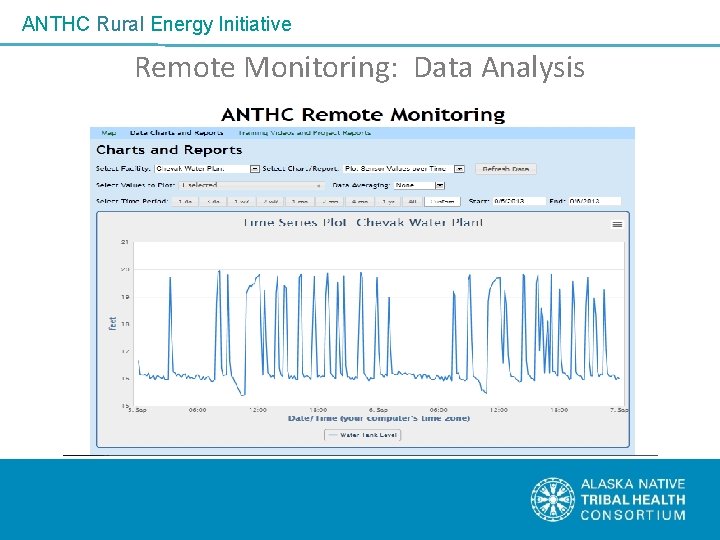This screenshot has width=720, height=540.
Task: Switch to Data Charts and Reports tab
Action: point(176,133)
